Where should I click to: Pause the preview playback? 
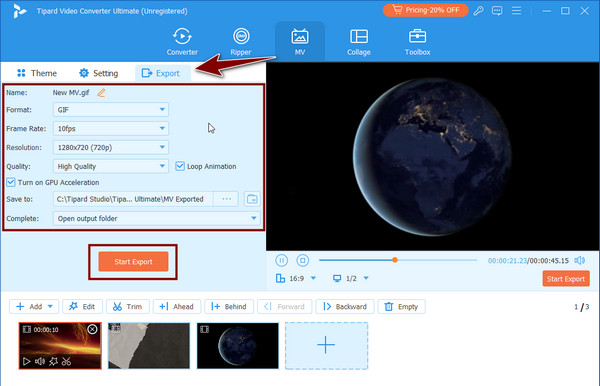click(x=282, y=261)
